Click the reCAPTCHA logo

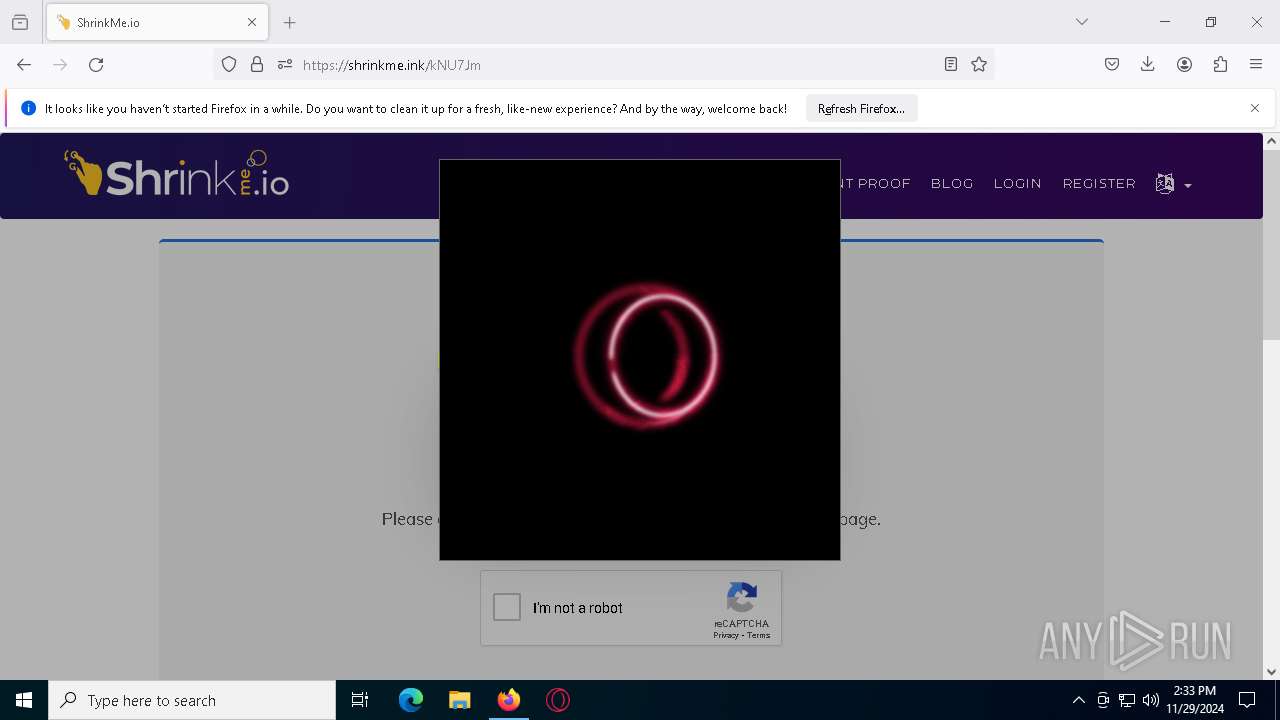click(x=742, y=598)
